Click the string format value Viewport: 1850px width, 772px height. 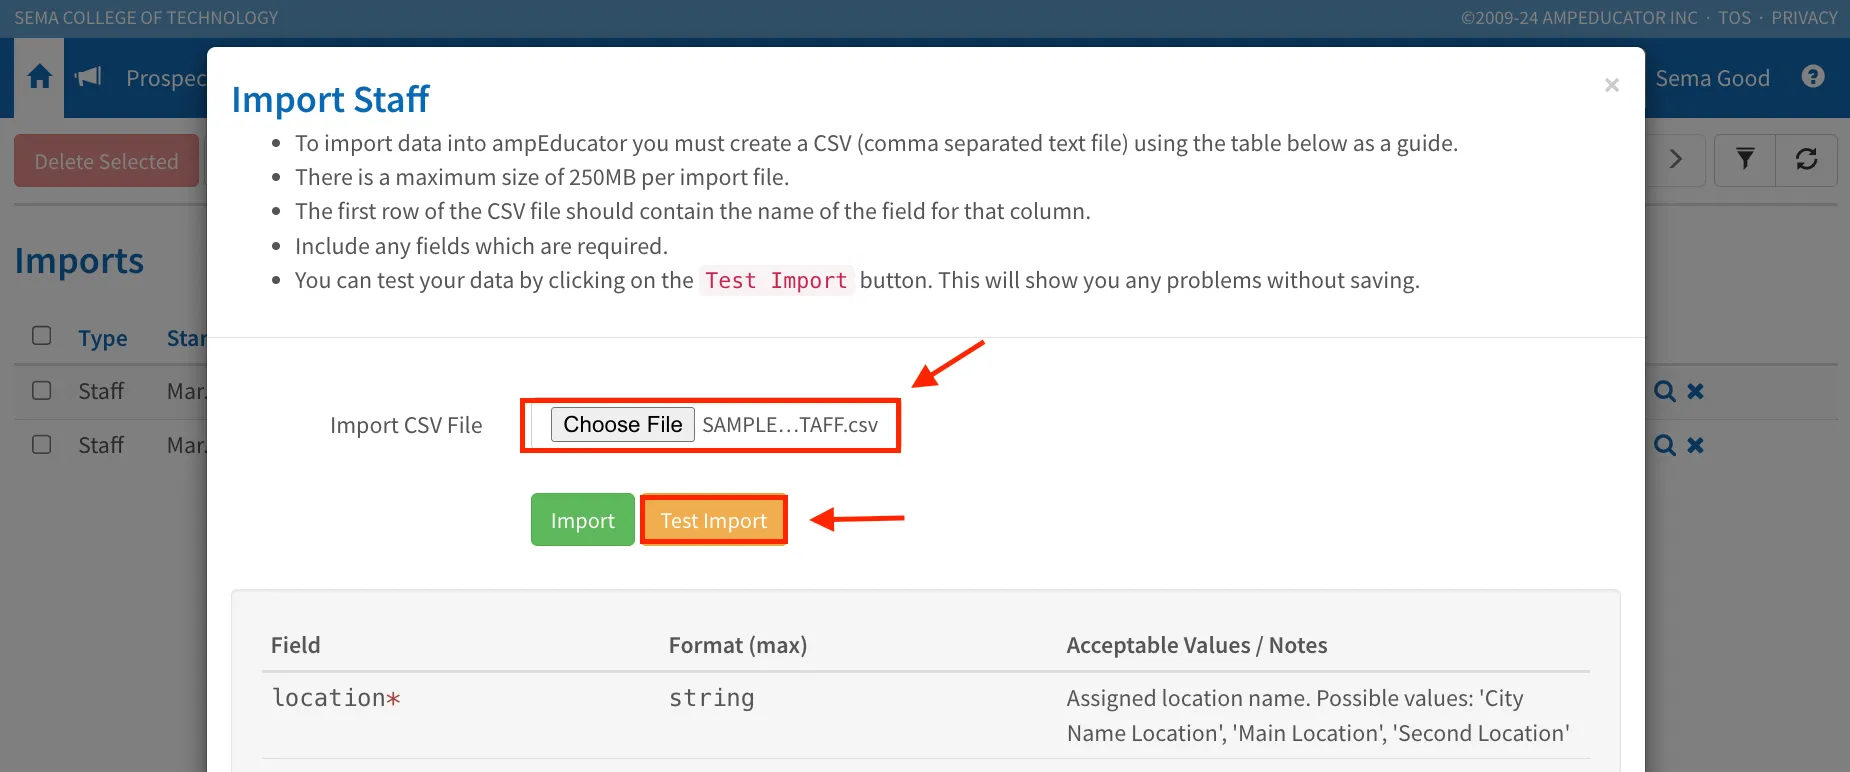click(712, 698)
